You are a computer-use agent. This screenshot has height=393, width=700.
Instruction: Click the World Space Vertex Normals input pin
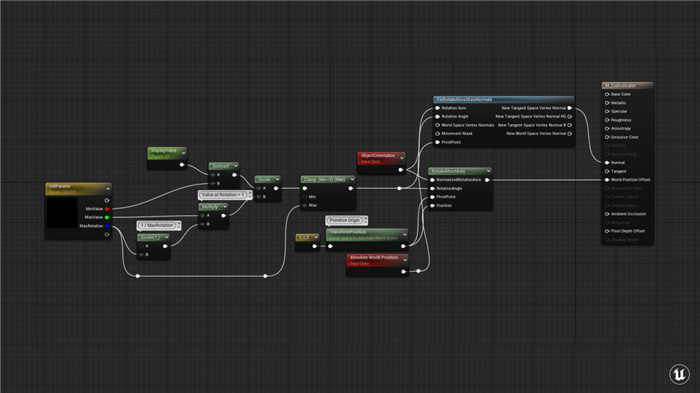pyautogui.click(x=438, y=125)
